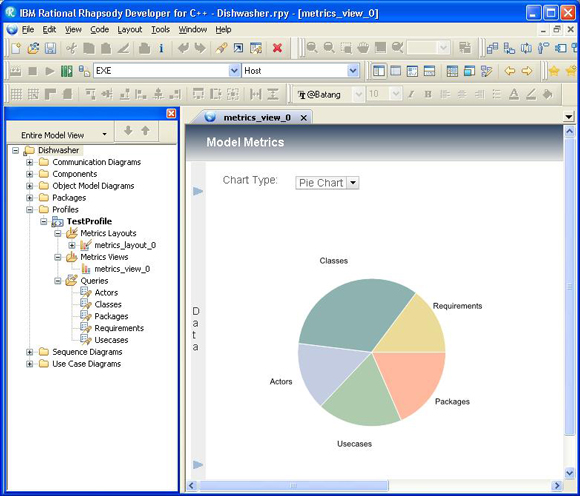This screenshot has width=580, height=496.
Task: Click the red X delete icon
Action: 277,48
